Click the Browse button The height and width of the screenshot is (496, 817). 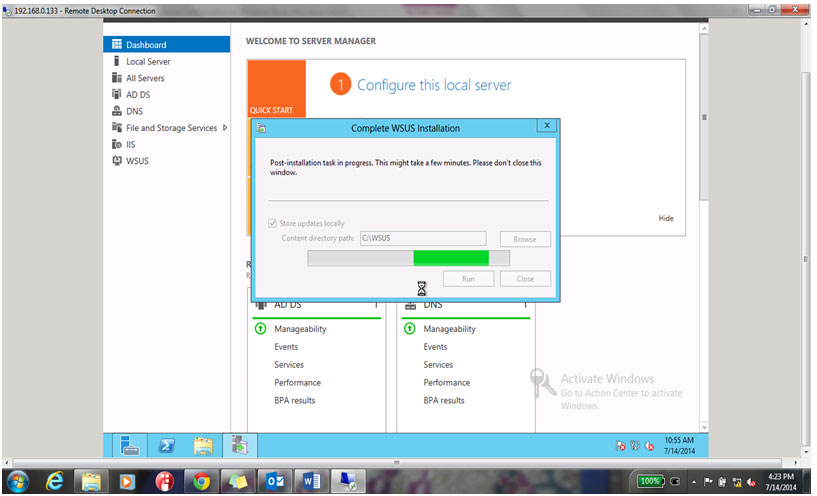click(525, 239)
